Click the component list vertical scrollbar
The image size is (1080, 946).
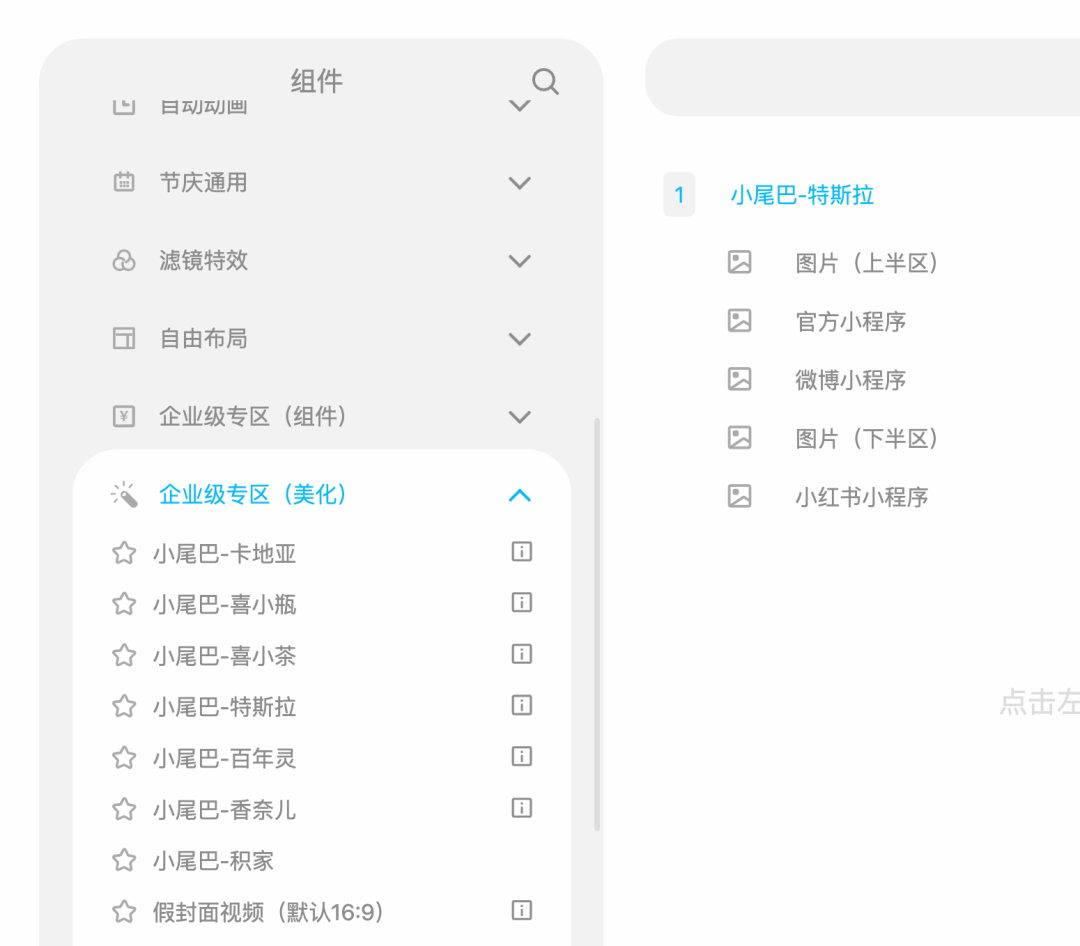click(x=597, y=624)
